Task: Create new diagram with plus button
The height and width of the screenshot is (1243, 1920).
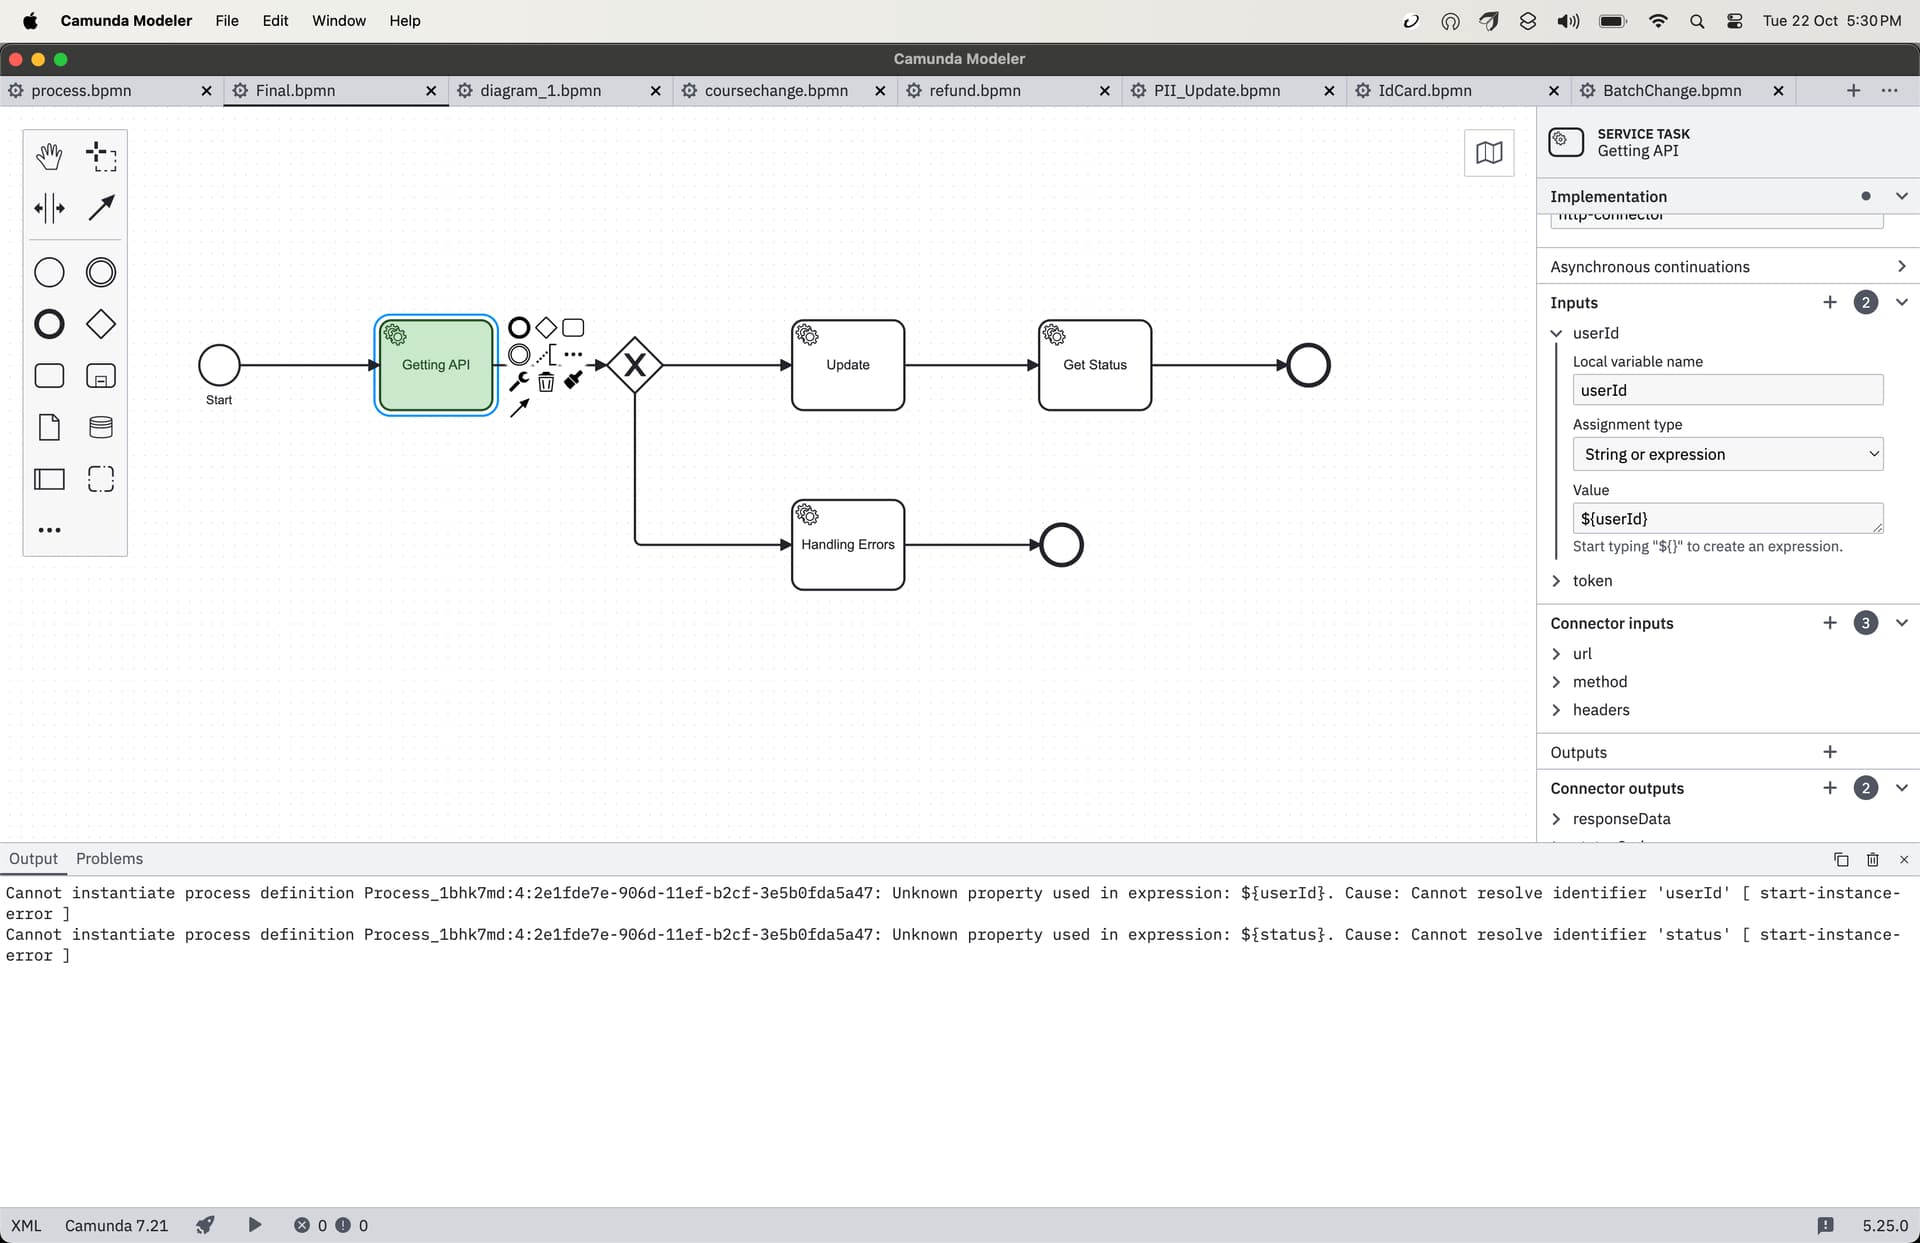Action: [1853, 90]
